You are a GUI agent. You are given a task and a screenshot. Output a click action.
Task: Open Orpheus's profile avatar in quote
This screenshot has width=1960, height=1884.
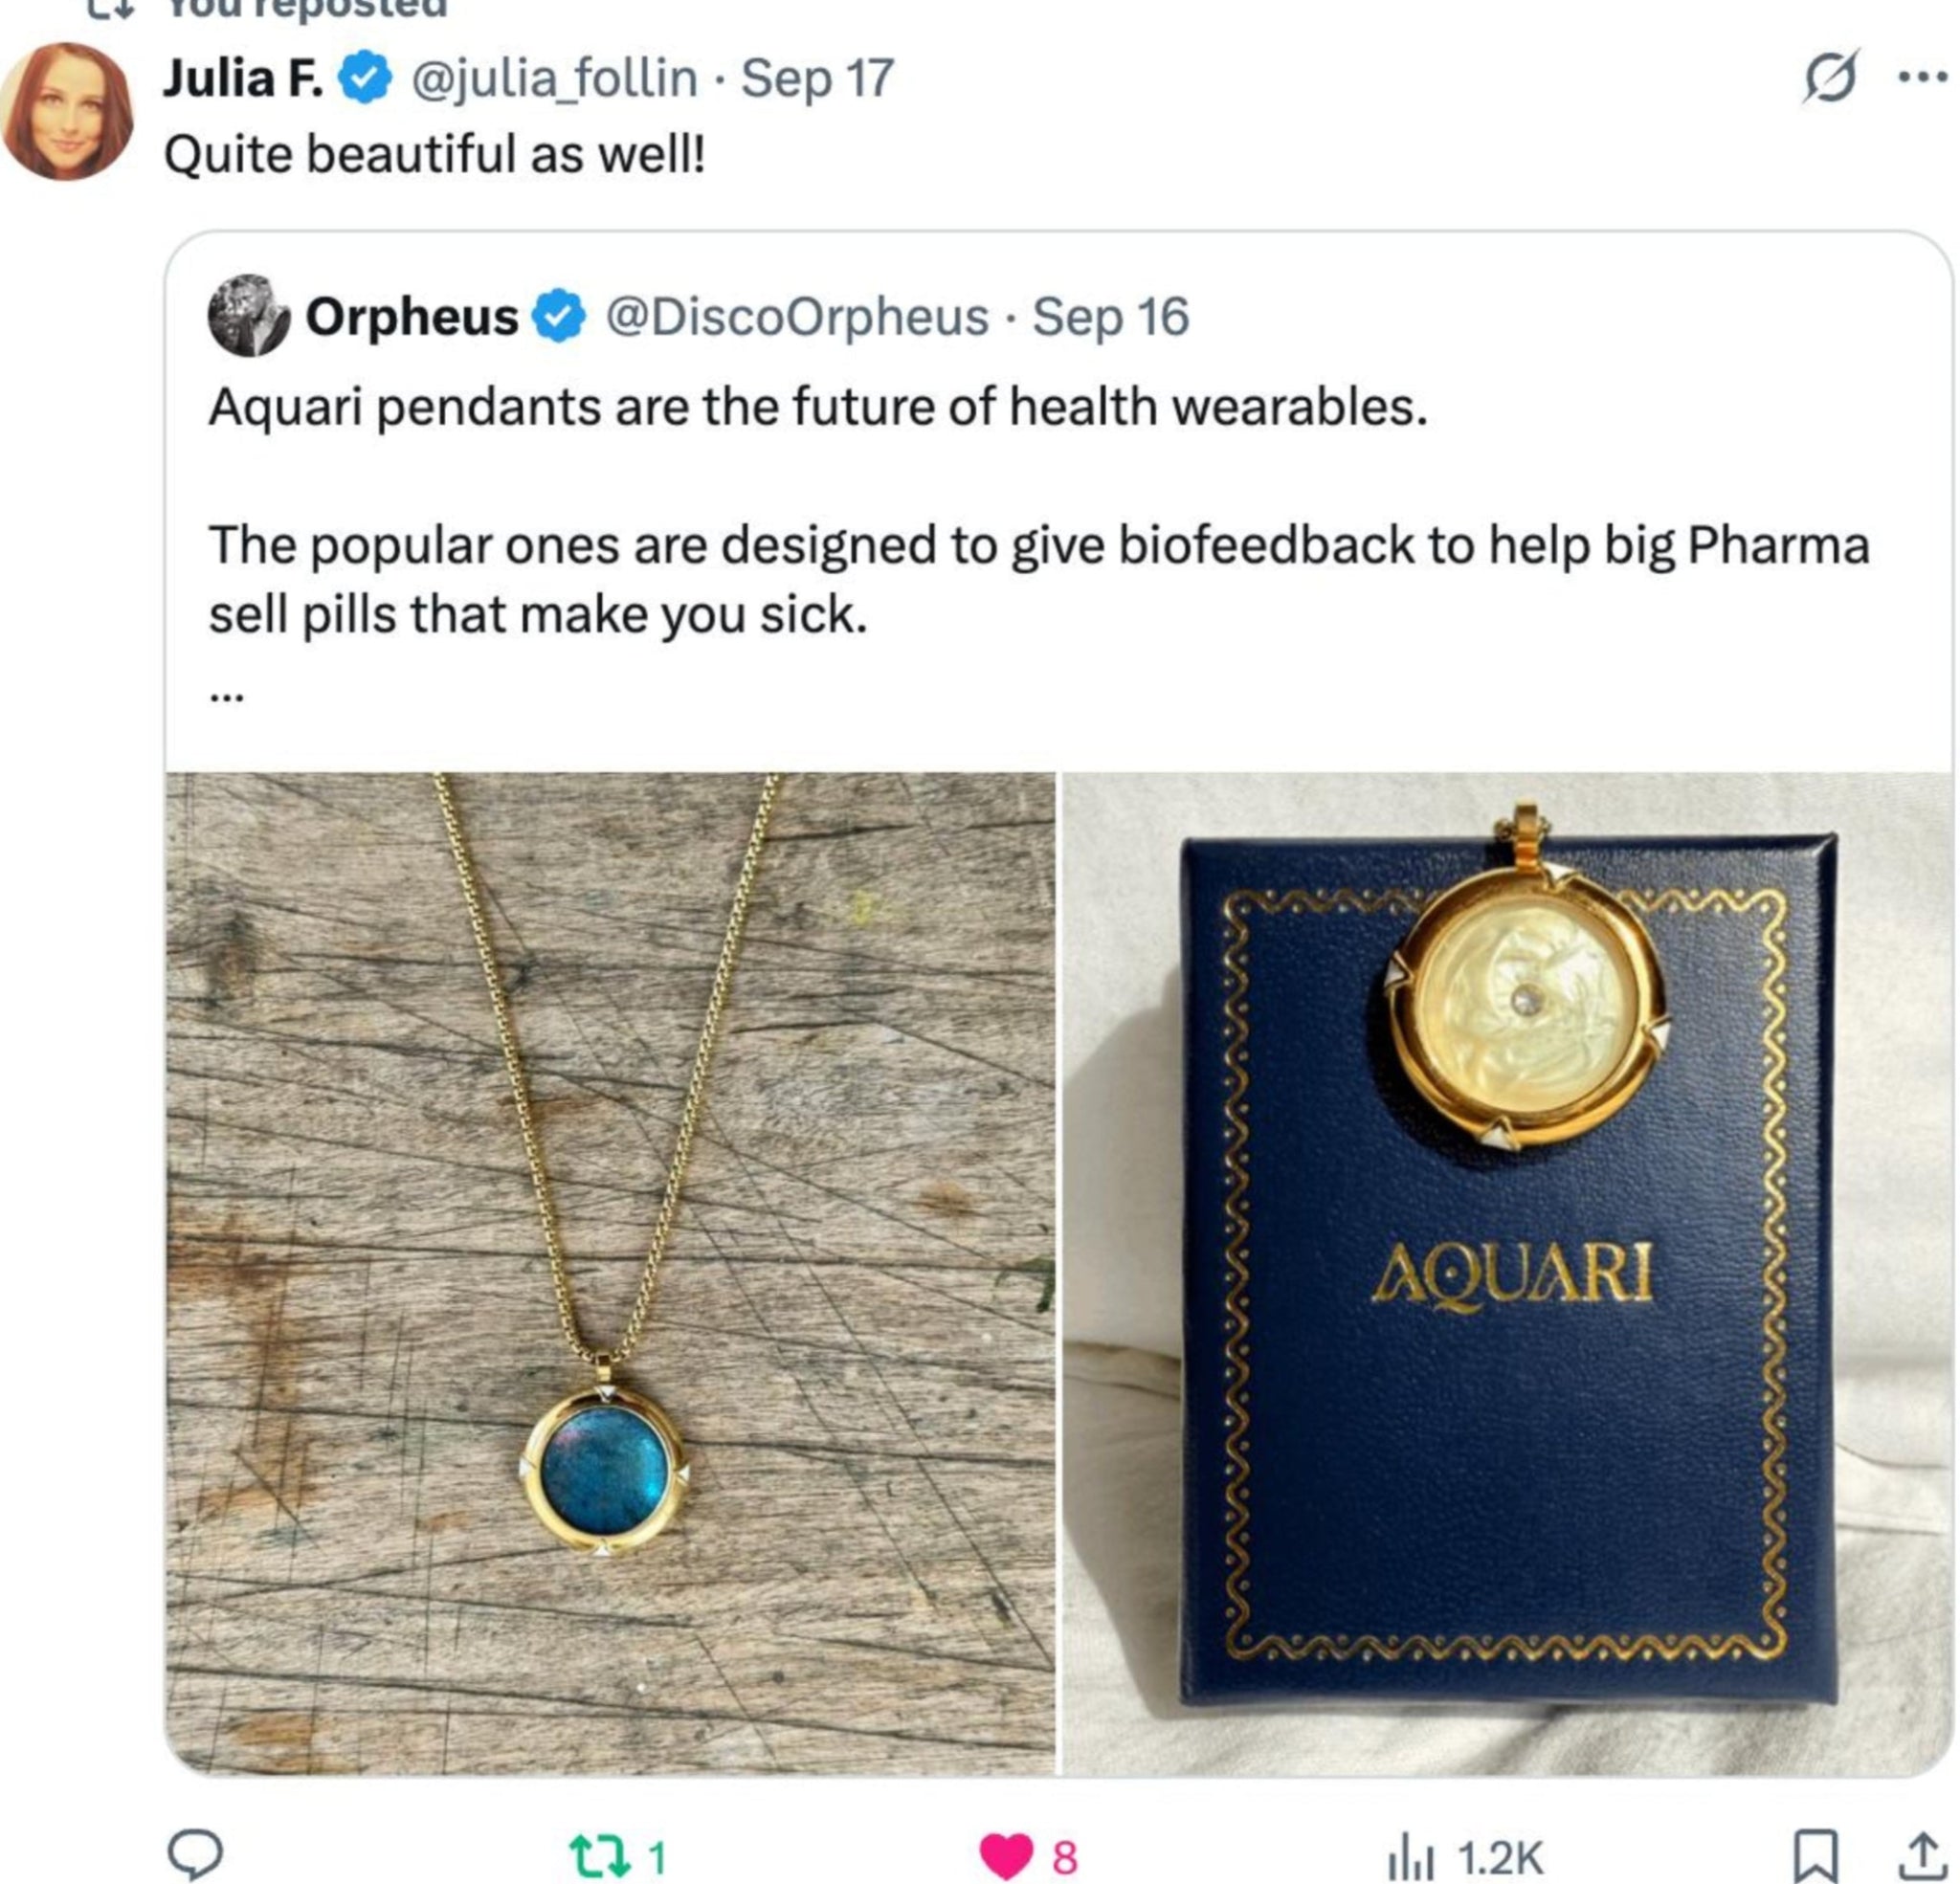point(248,315)
